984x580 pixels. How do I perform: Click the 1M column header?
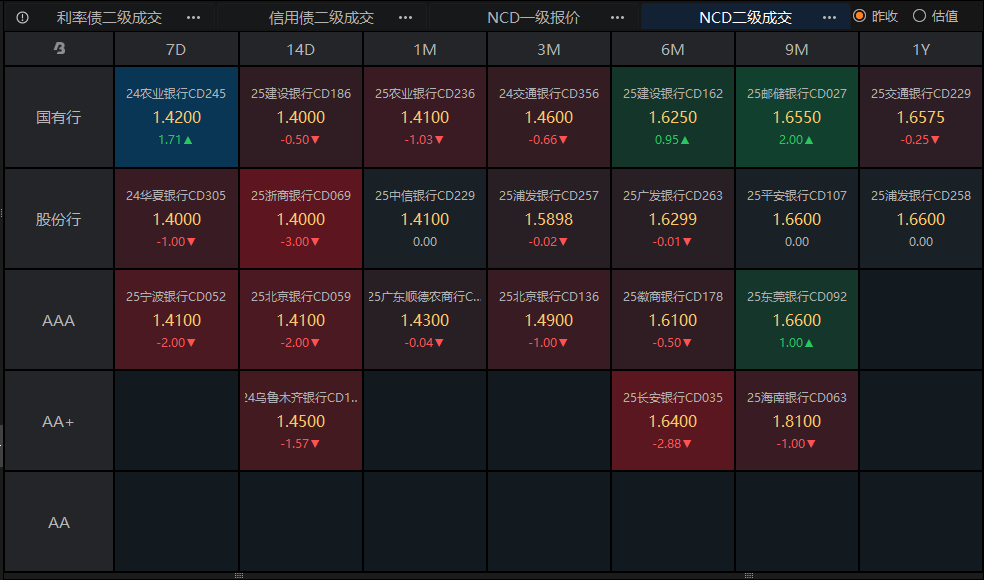coord(425,49)
